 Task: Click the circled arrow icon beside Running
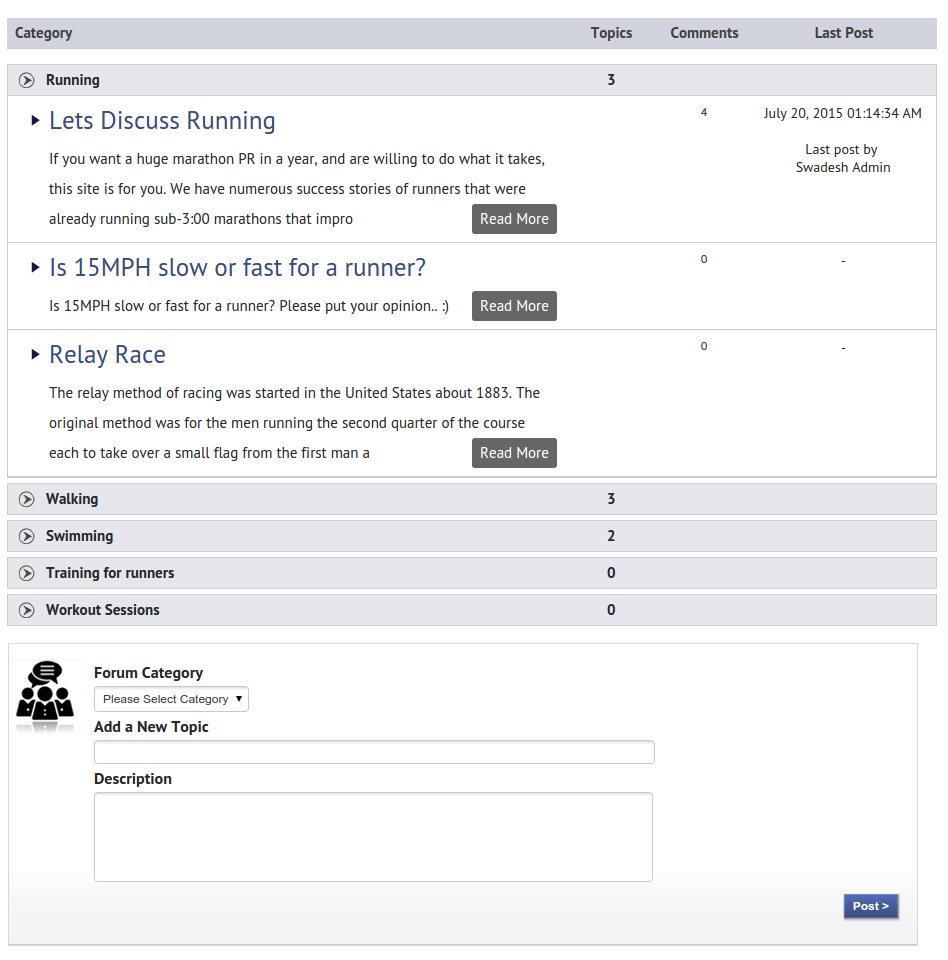(x=27, y=80)
